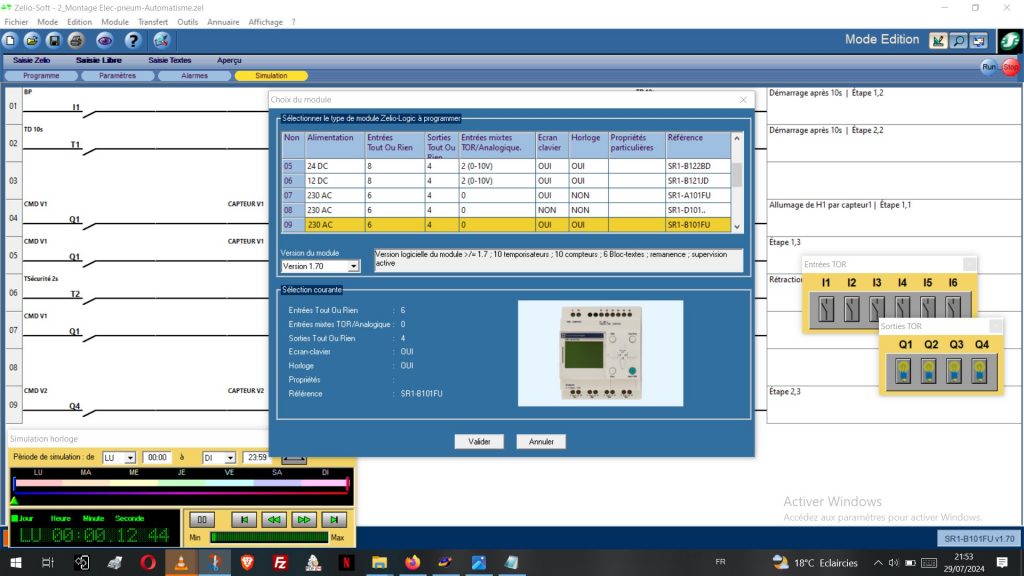This screenshot has height=576, width=1024.
Task: Toggle input I2 switch in Entrées TOR
Action: [x=852, y=308]
